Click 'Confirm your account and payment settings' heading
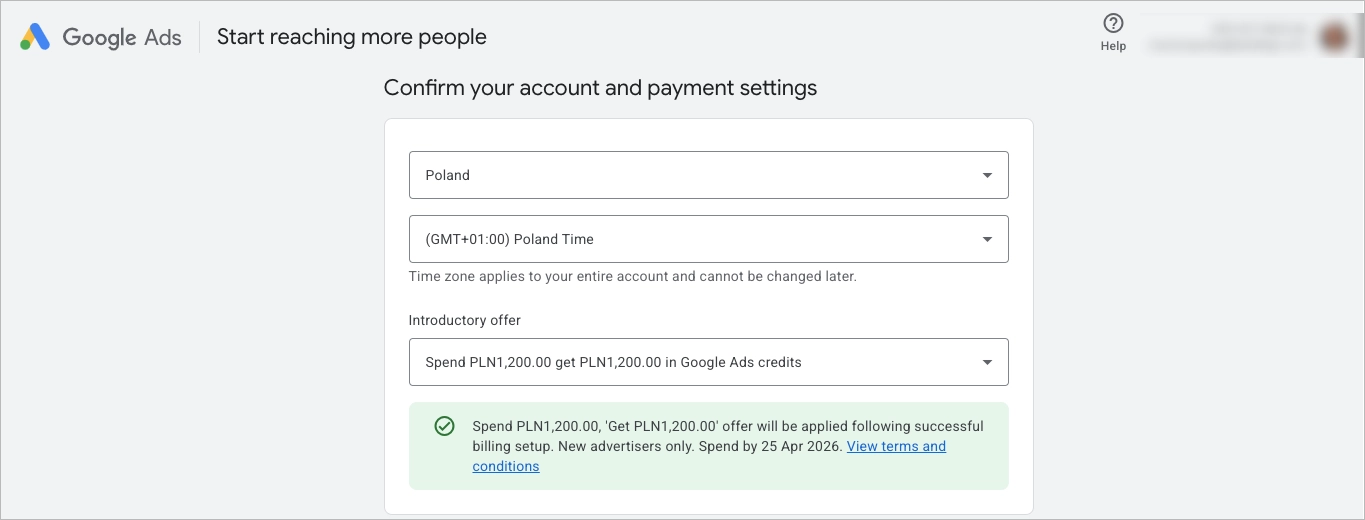Screen dimensions: 1365x520 pos(600,88)
